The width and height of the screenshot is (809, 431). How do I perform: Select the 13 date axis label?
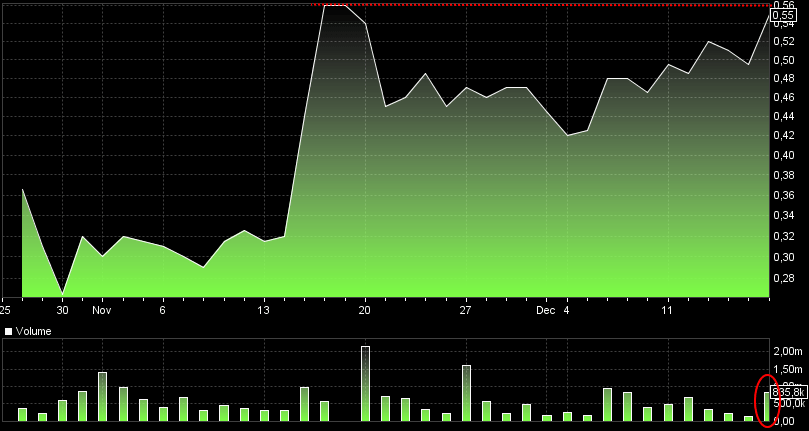264,310
